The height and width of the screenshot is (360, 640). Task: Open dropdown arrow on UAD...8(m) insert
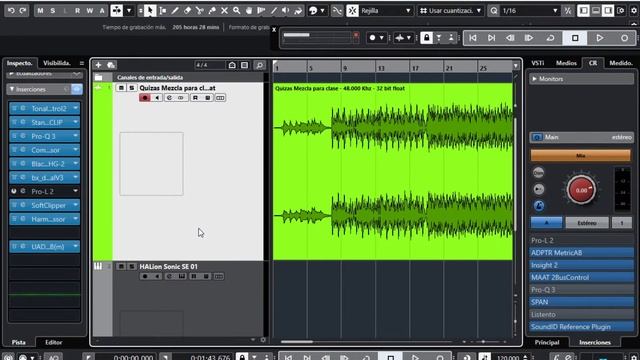point(76,246)
